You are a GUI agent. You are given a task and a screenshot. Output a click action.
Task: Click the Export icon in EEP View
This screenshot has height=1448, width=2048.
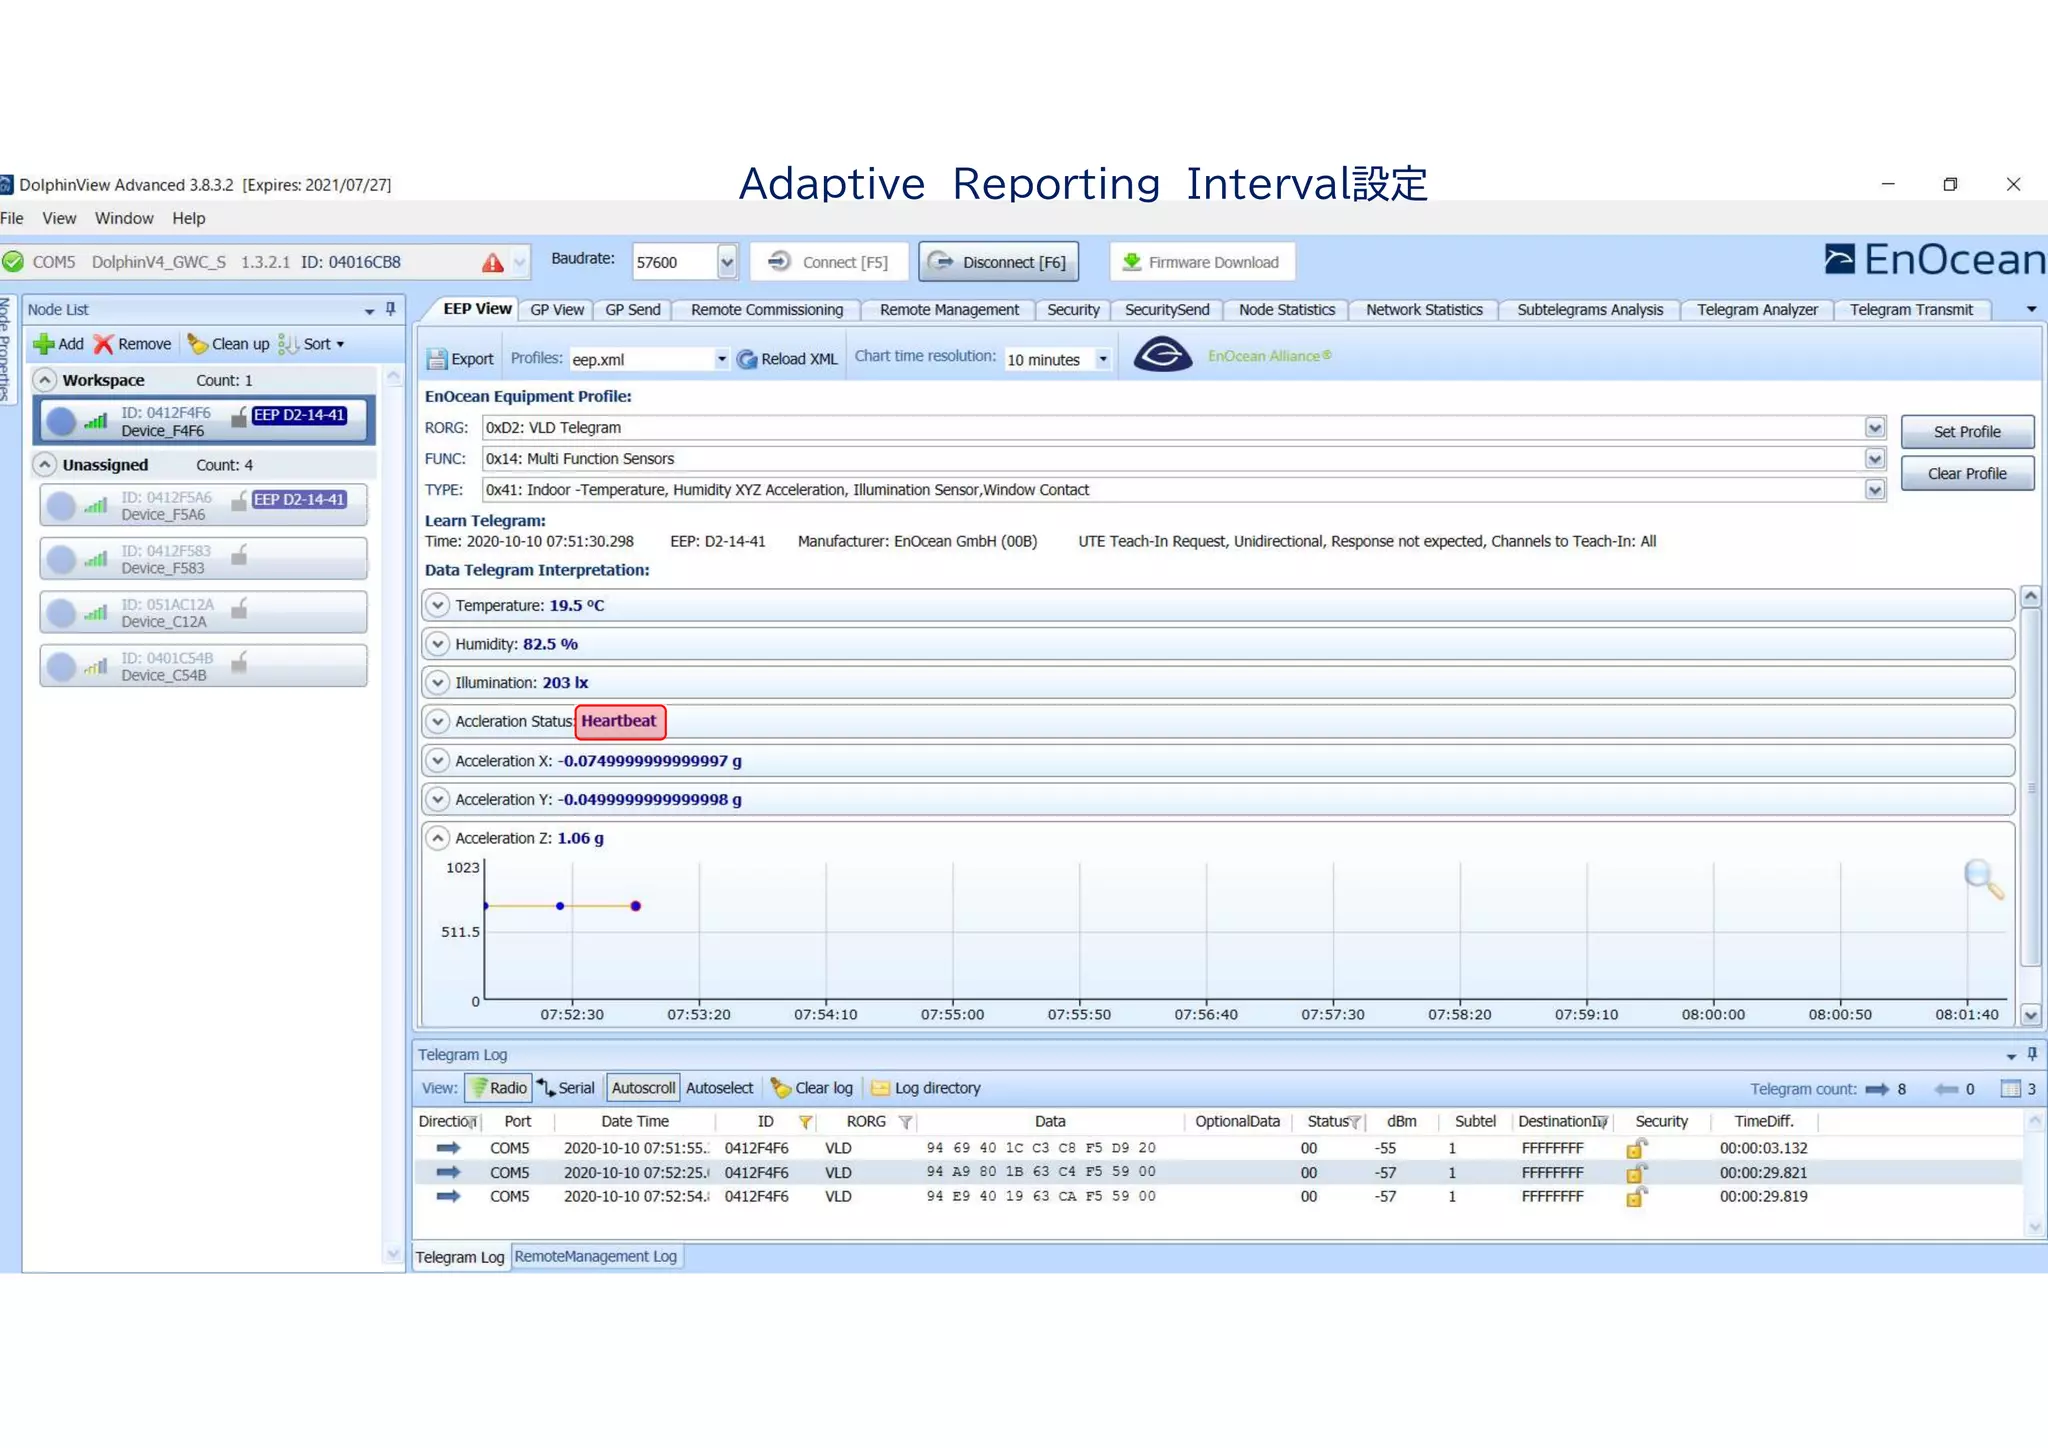tap(437, 359)
